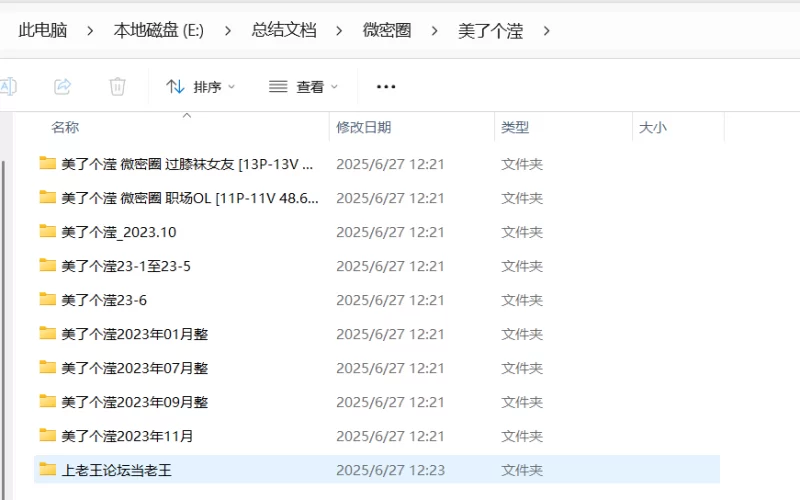Screen dimensions: 800x500
Task: Open the three-dot more options menu
Action: point(386,87)
